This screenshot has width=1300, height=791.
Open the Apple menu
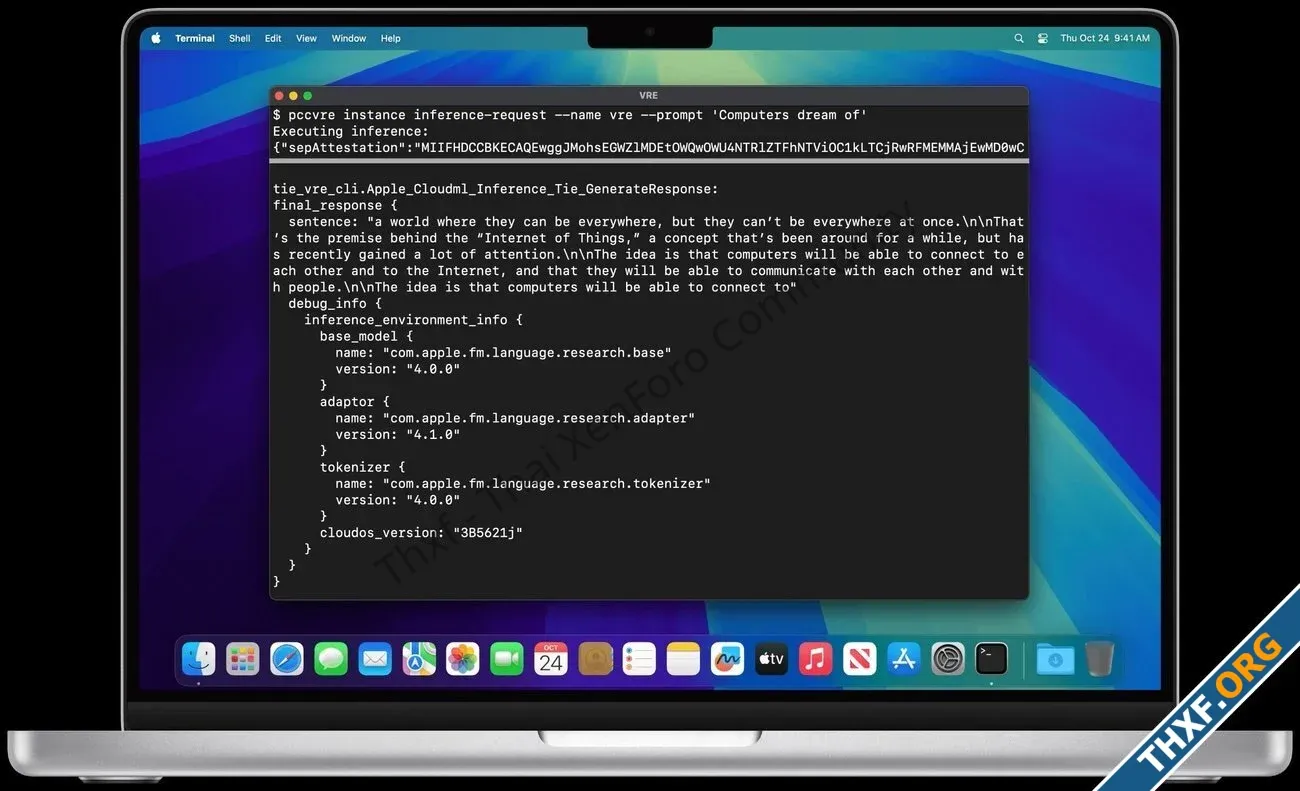[155, 37]
